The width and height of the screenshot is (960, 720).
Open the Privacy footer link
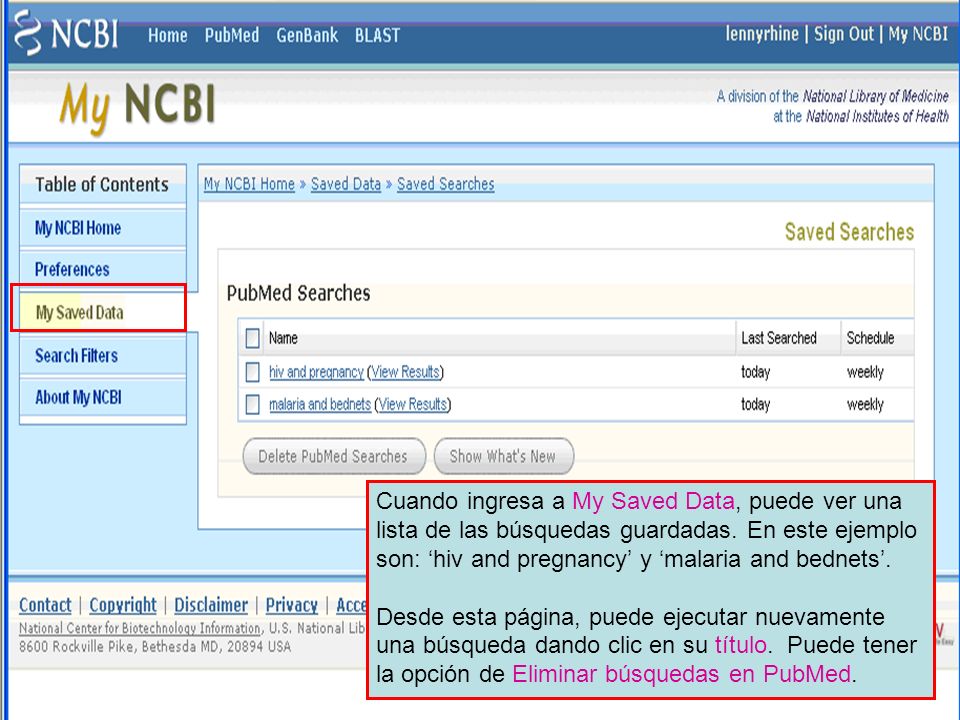pos(291,605)
